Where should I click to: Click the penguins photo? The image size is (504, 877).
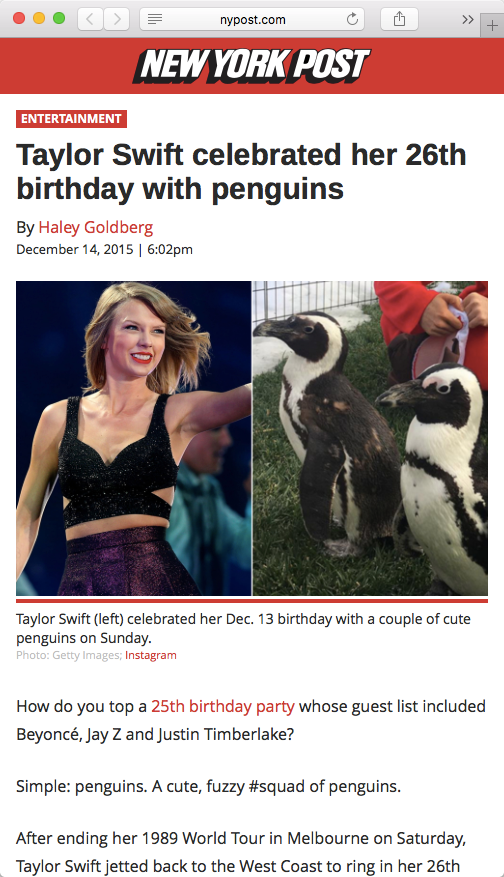[370, 438]
